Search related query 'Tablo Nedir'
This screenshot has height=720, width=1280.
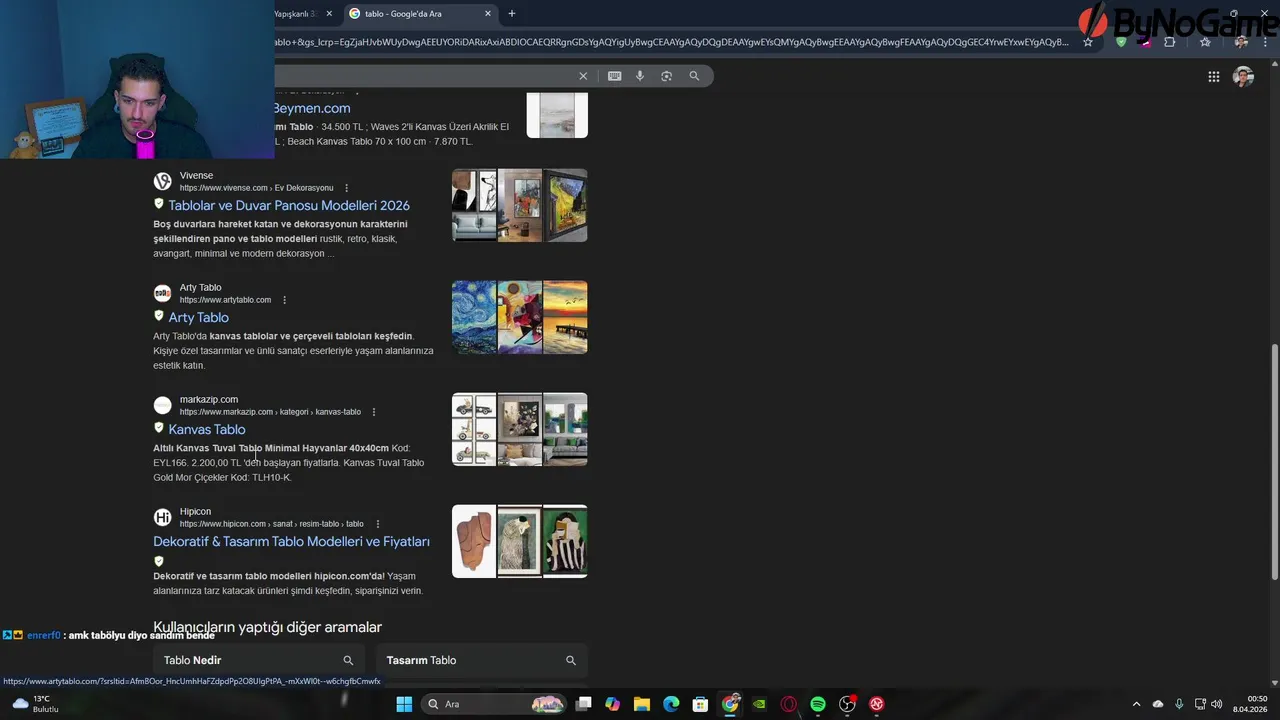pyautogui.click(x=258, y=660)
